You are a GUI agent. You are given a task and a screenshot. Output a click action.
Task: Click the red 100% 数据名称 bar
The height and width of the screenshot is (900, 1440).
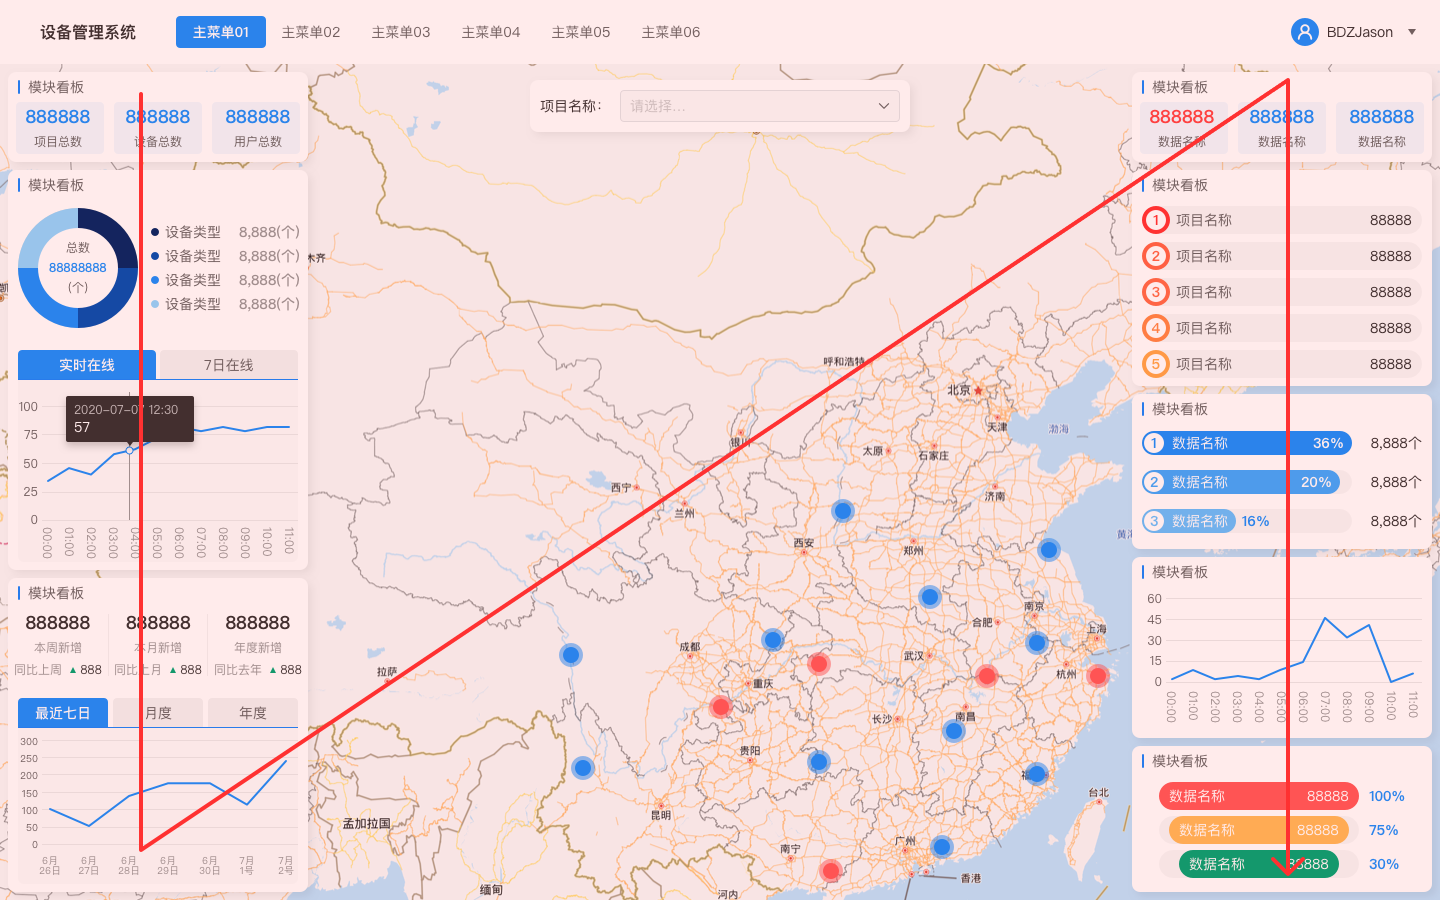pyautogui.click(x=1259, y=796)
